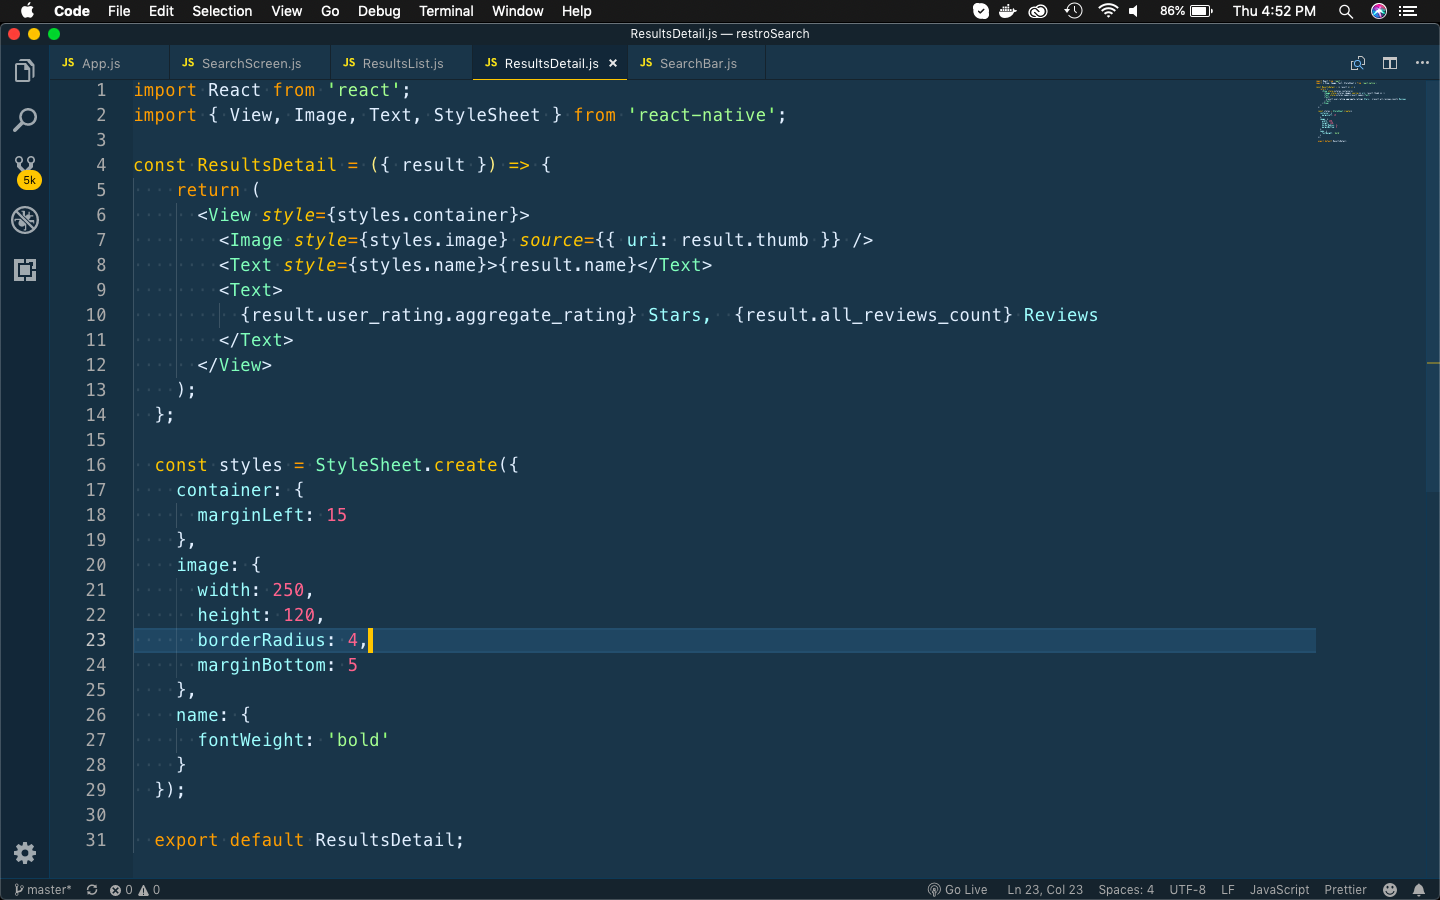This screenshot has height=900, width=1440.
Task: Click the Time Machine icon in menu bar
Action: pos(1073,11)
